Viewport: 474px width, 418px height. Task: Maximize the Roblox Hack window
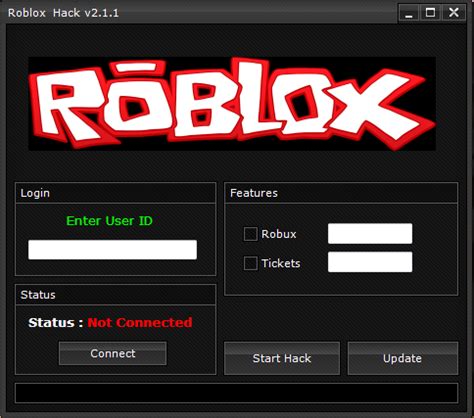[430, 14]
